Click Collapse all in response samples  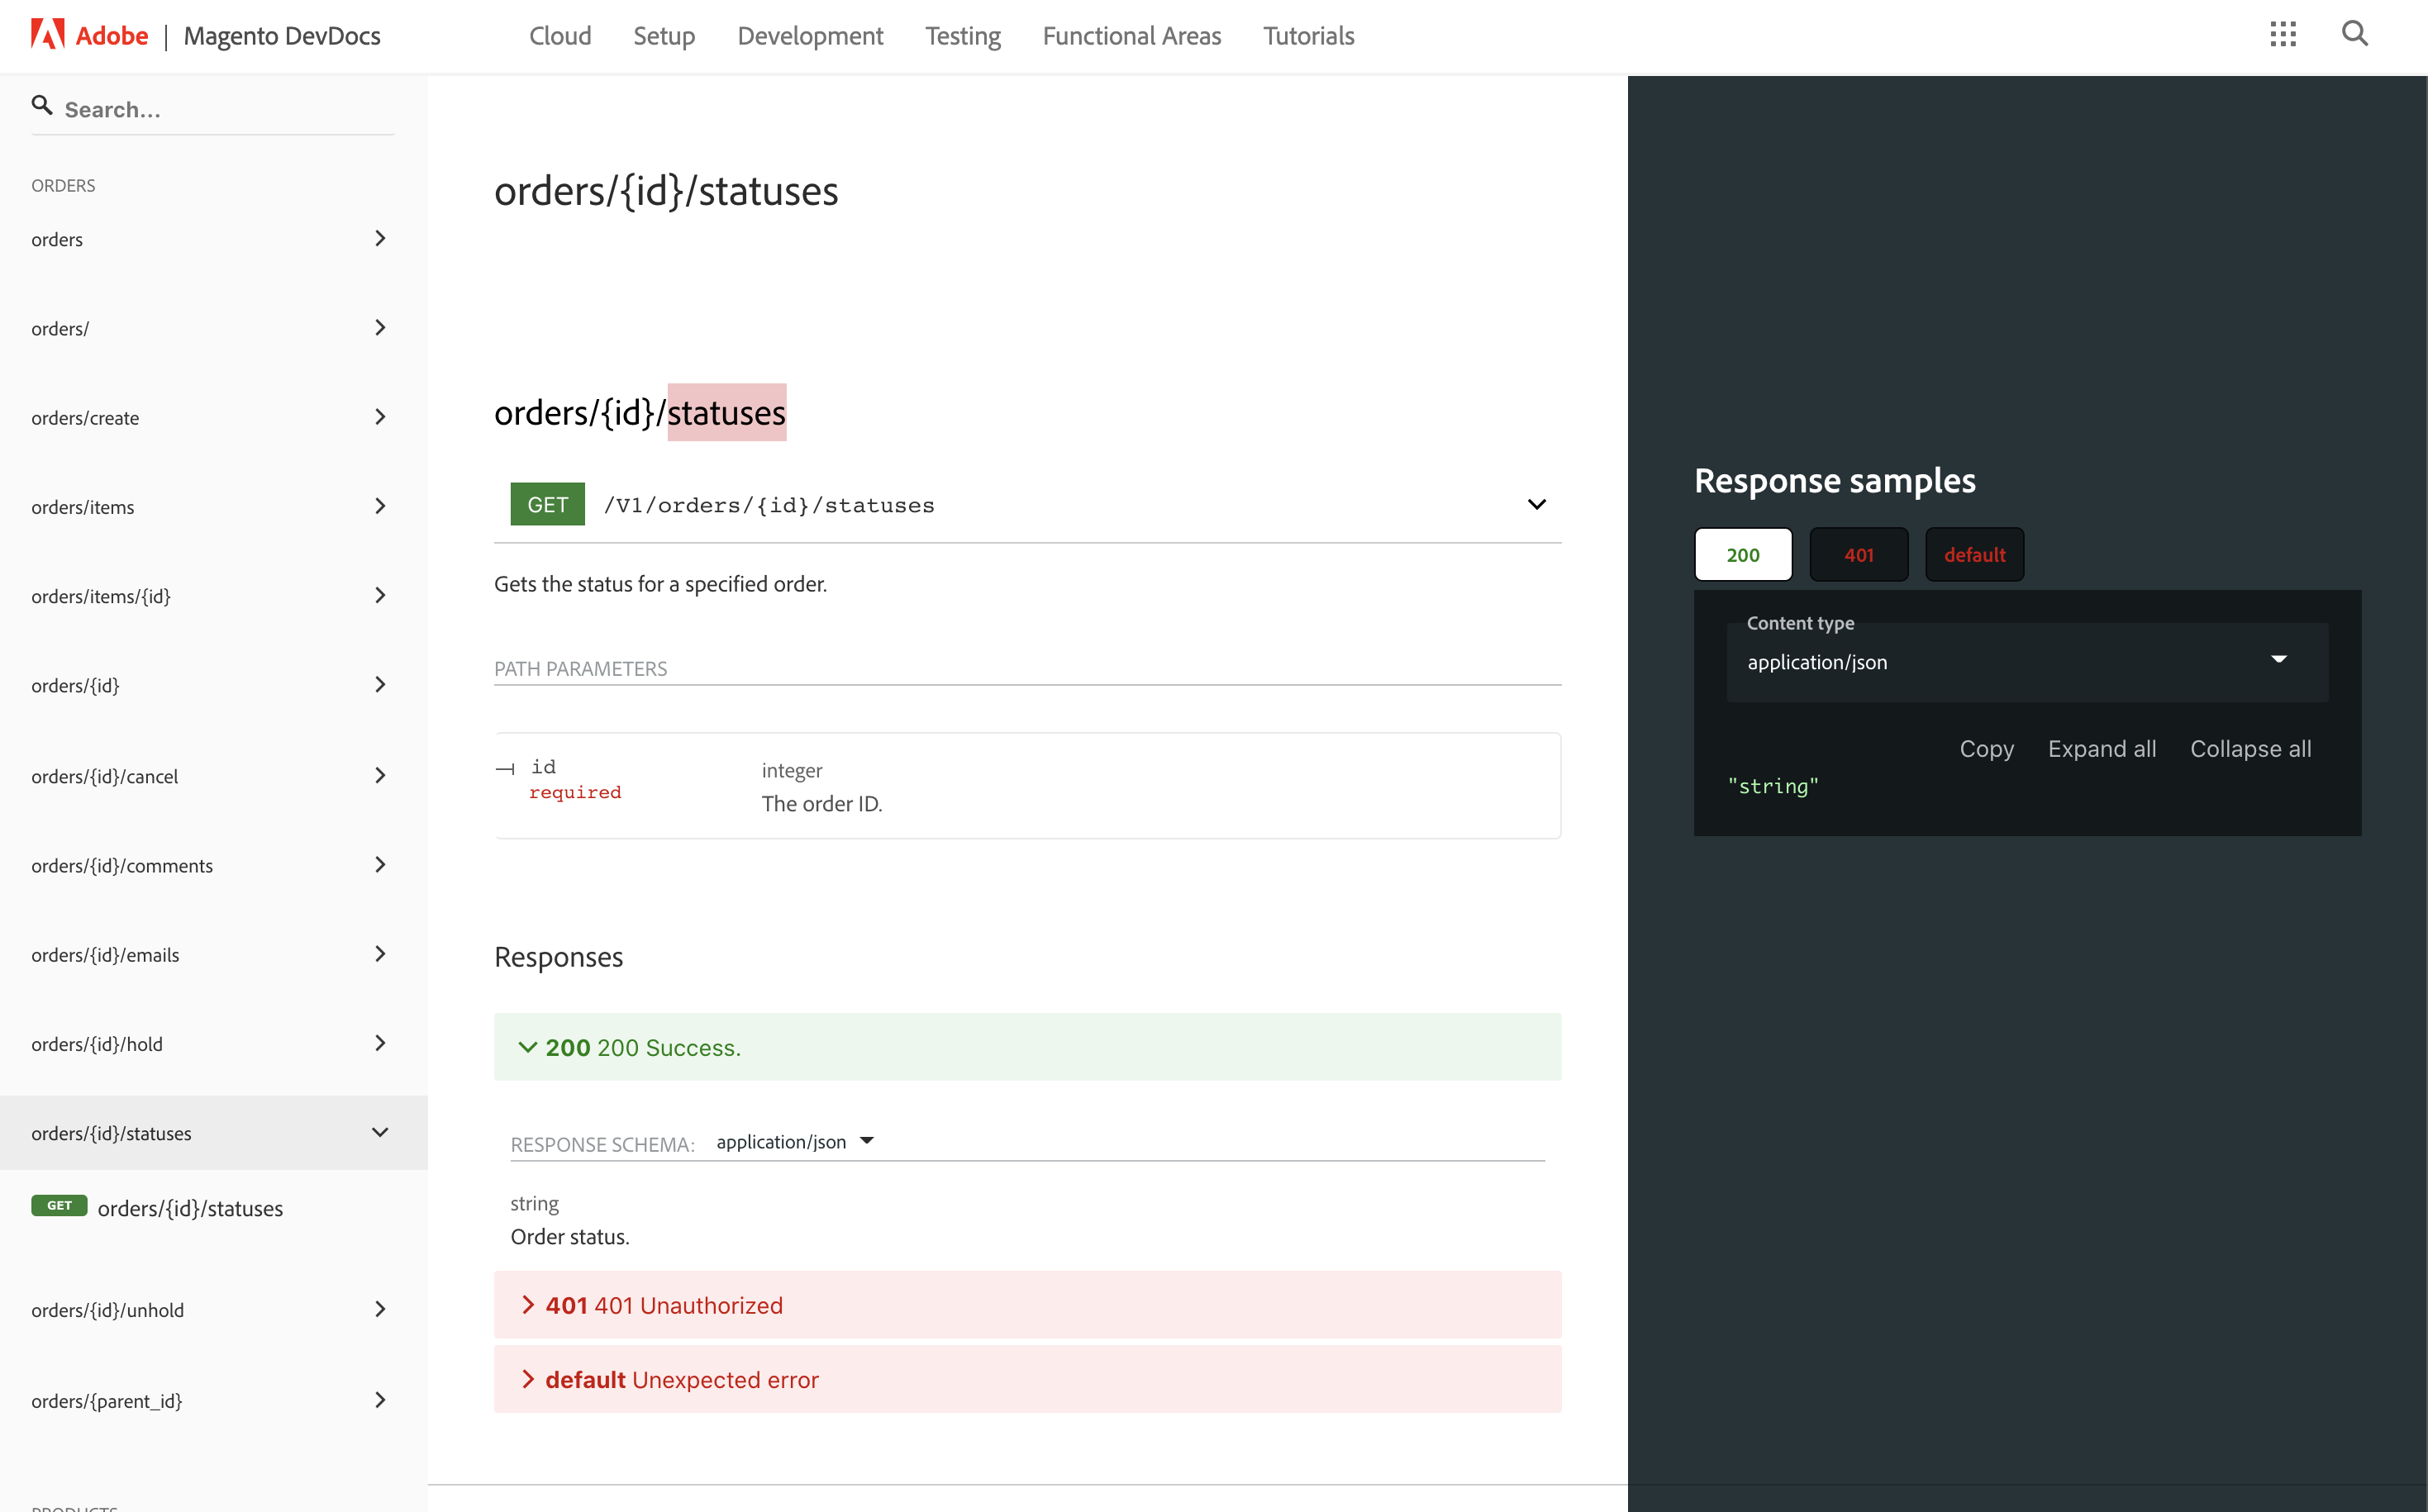(x=2250, y=749)
